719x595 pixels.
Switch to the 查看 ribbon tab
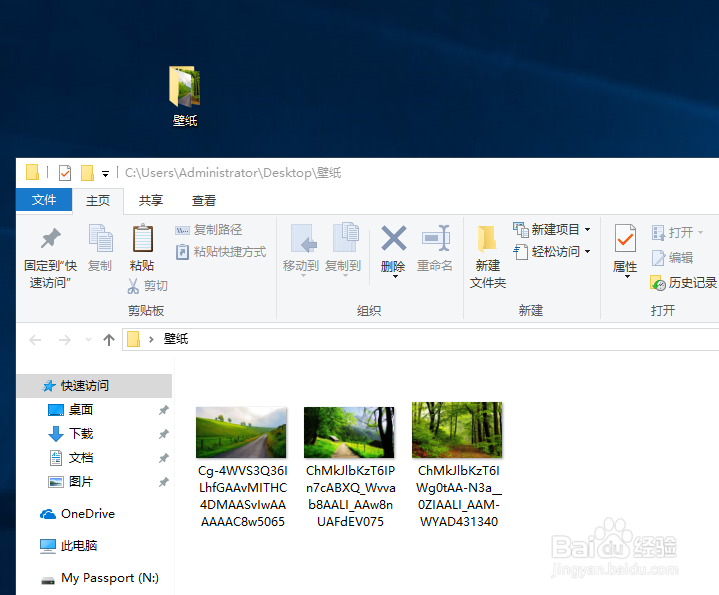point(204,201)
